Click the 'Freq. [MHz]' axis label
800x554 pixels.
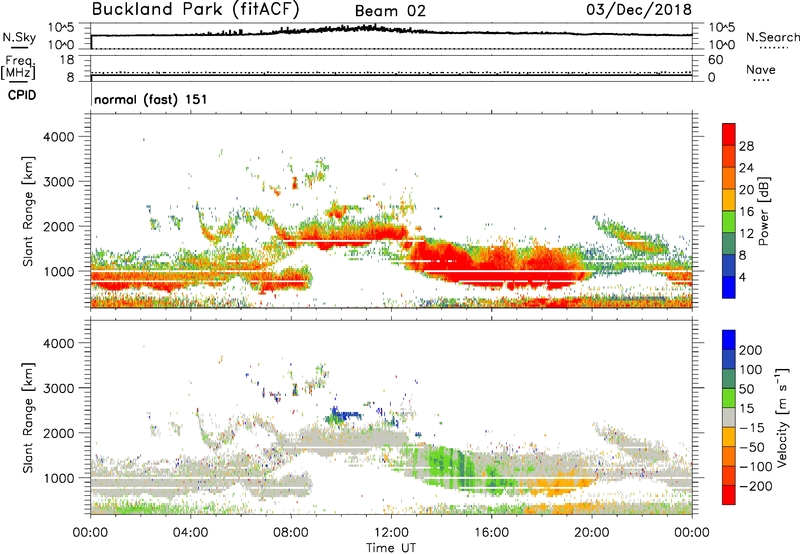coord(18,67)
